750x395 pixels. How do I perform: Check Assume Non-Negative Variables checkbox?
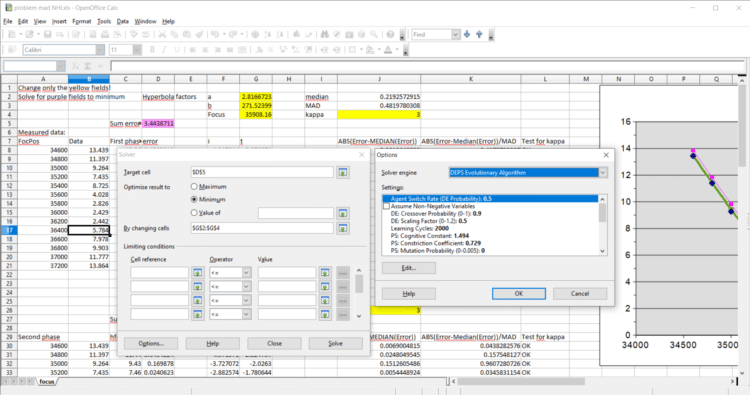[386, 206]
